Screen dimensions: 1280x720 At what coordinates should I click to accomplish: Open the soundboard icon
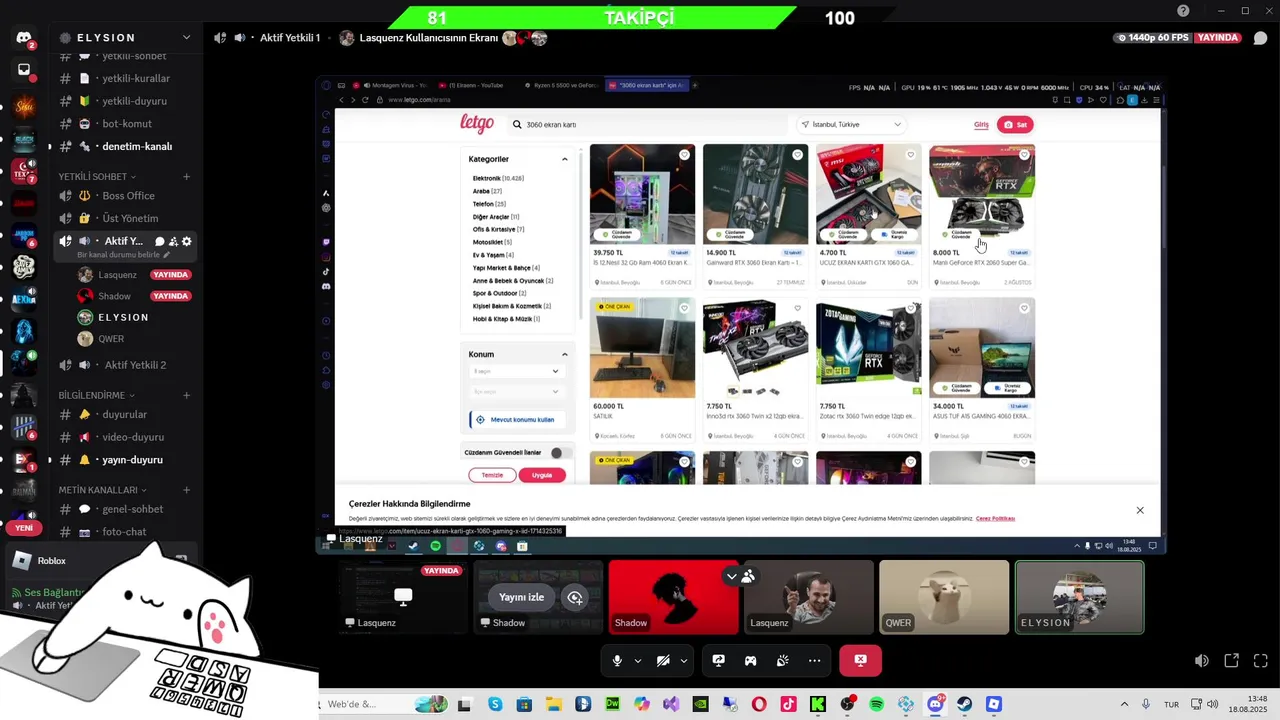[782, 661]
